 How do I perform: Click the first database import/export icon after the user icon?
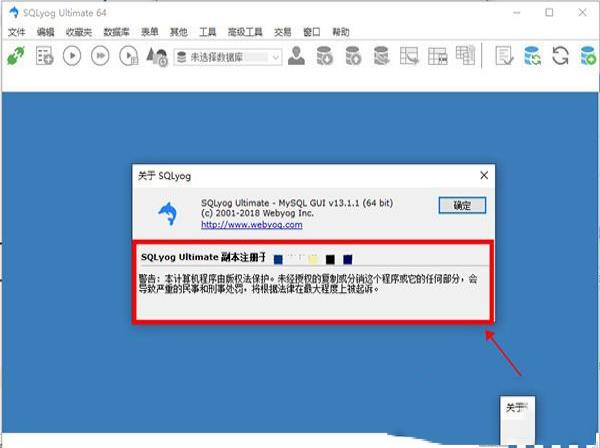coord(324,56)
